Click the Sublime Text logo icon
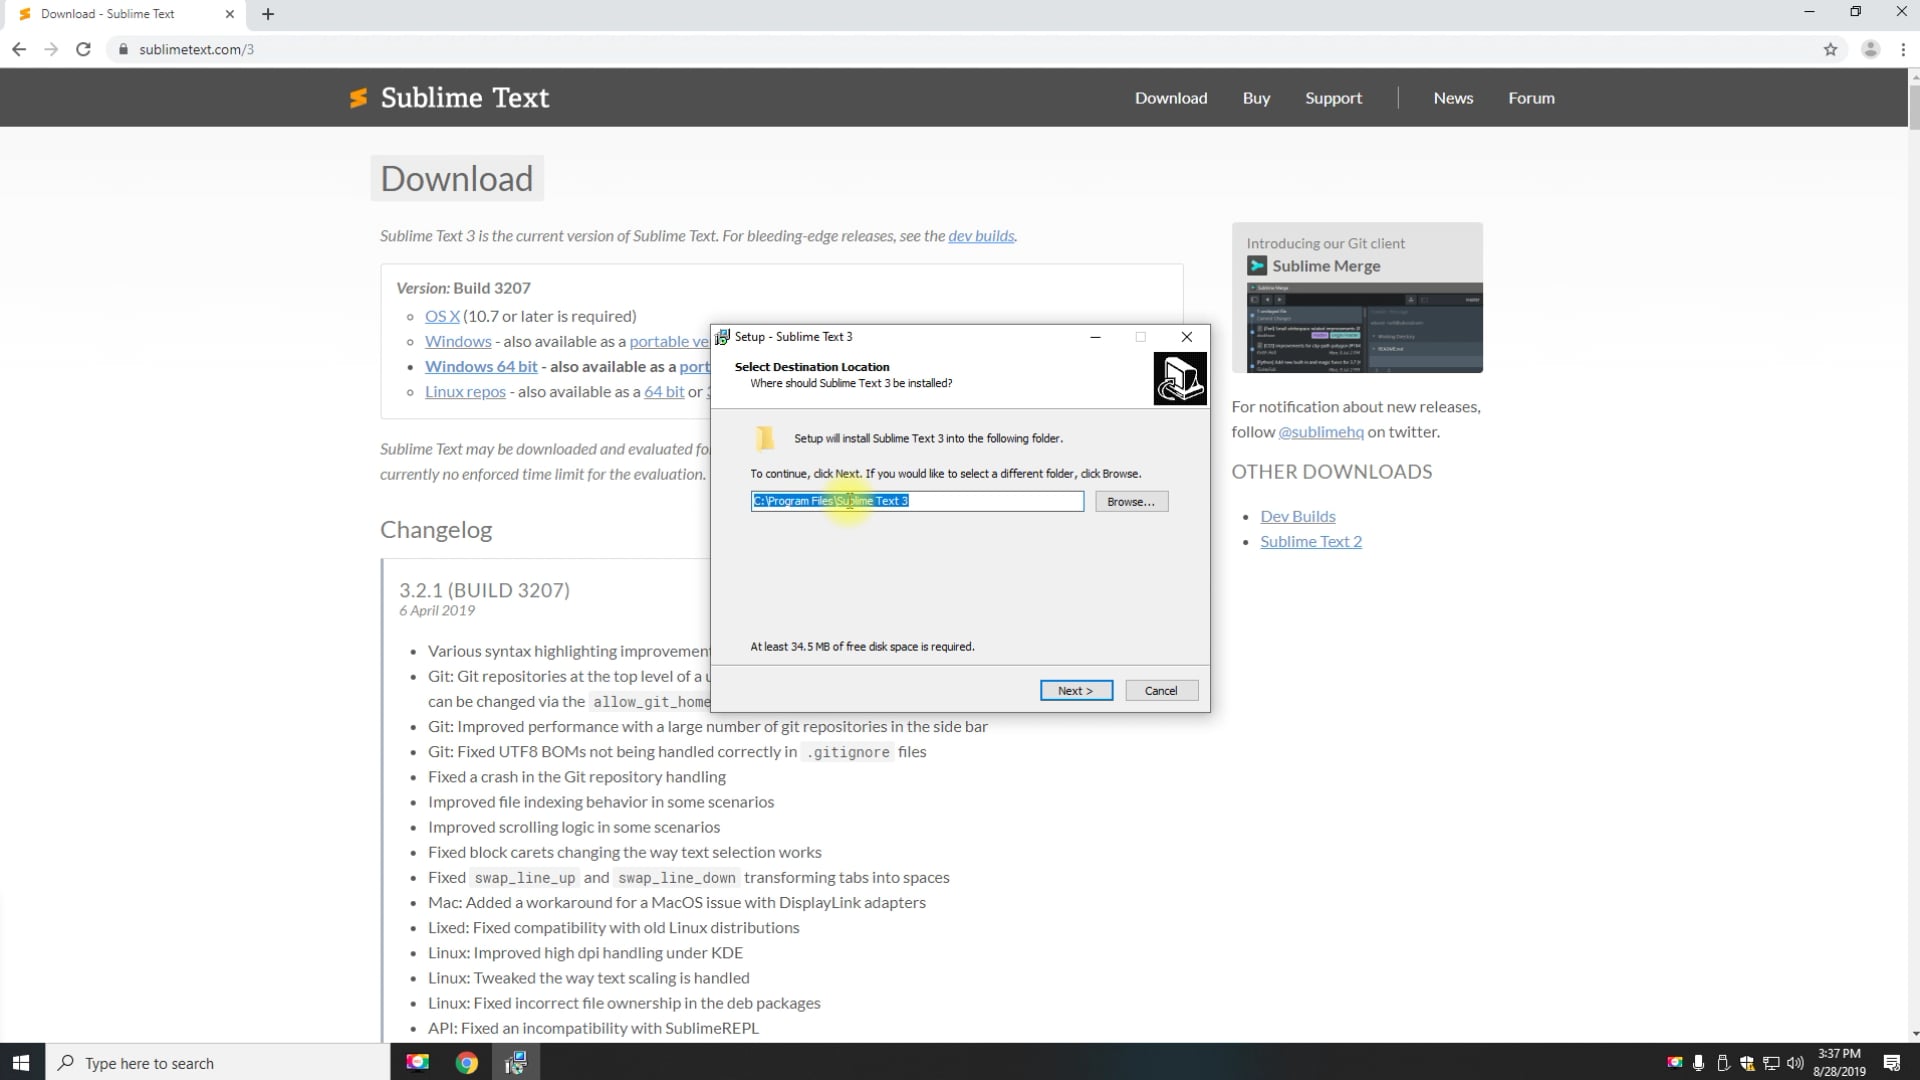 (359, 97)
